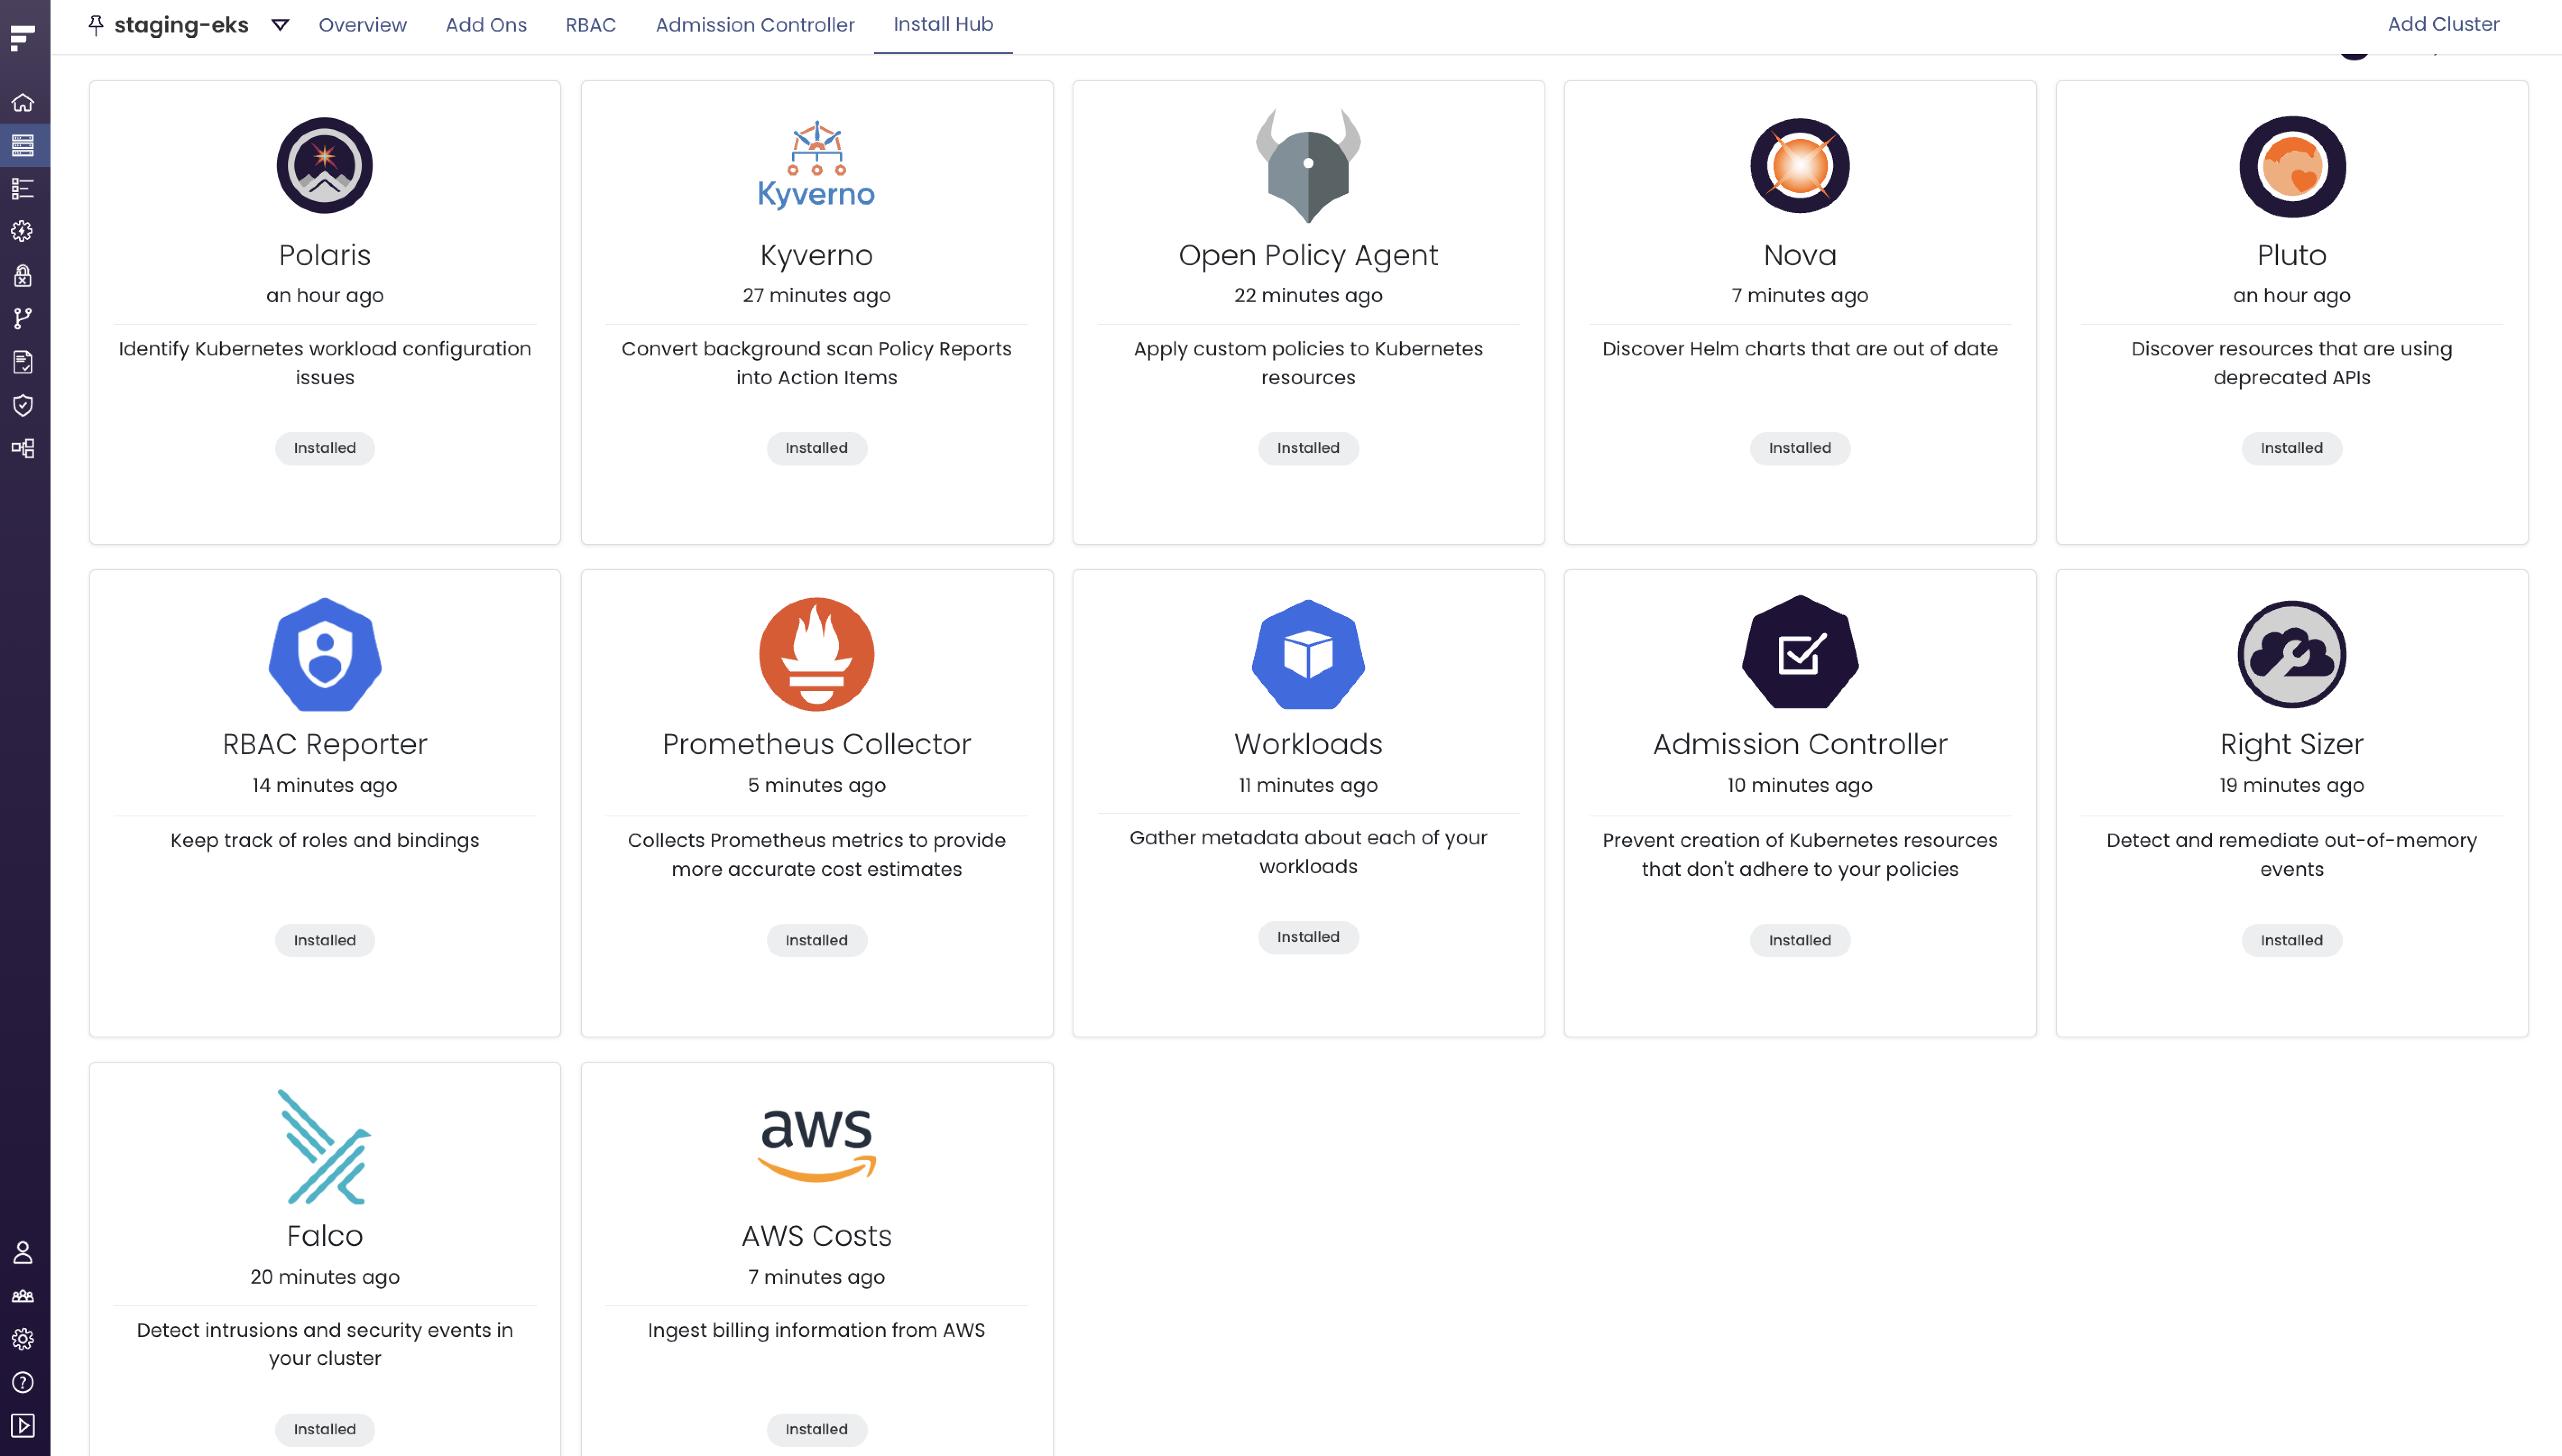Screen dimensions: 2562x1456
Task: Click Installed button on RBAC Reporter card
Action: pos(325,940)
